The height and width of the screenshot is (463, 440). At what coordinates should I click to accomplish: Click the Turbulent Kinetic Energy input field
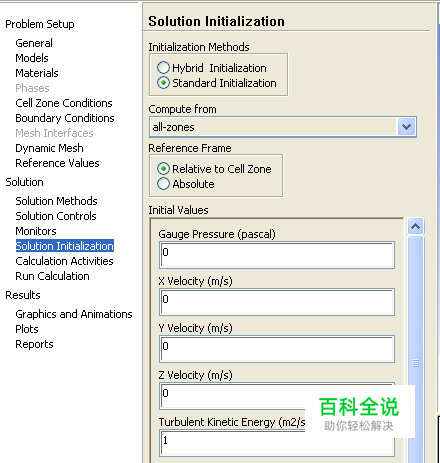point(277,443)
